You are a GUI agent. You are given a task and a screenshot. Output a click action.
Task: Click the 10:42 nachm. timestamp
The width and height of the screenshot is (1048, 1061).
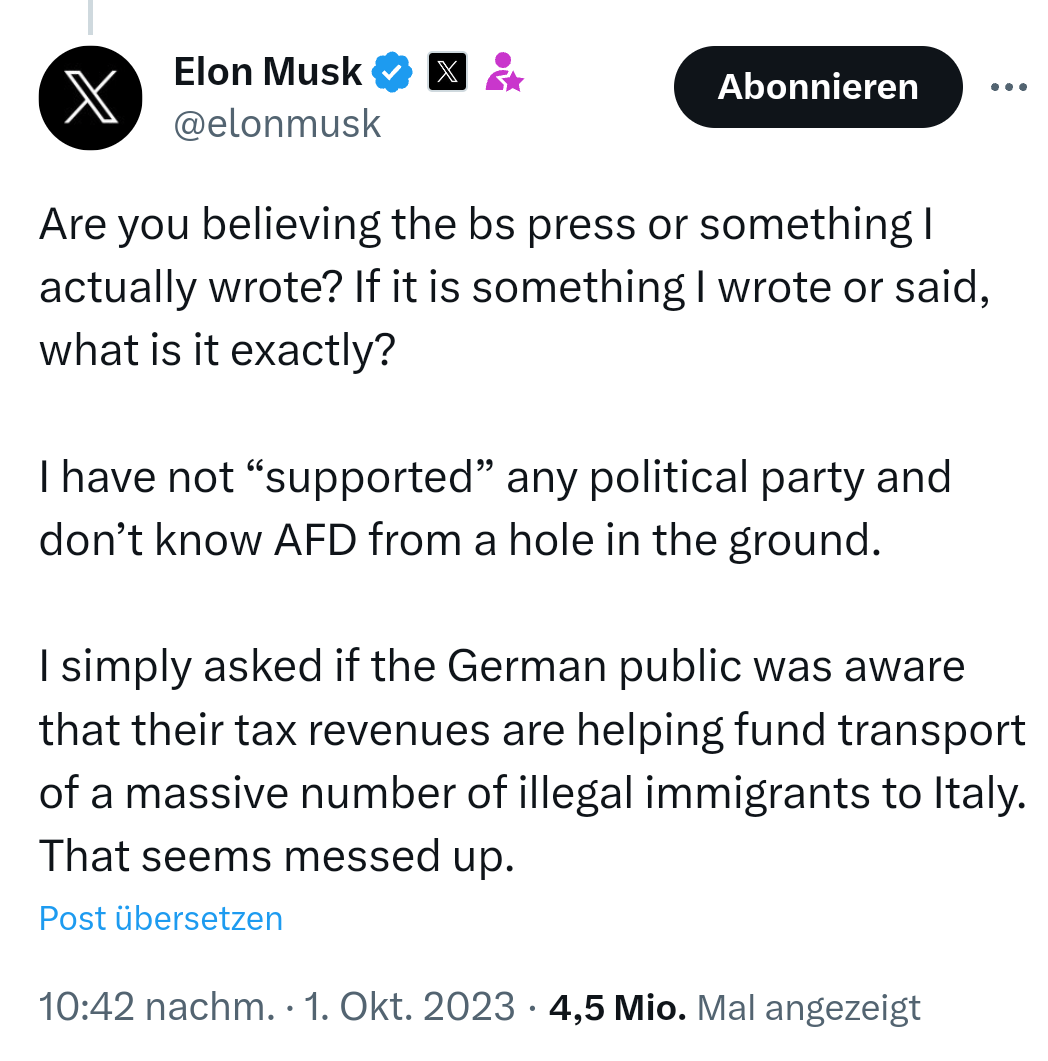pyautogui.click(x=156, y=1007)
